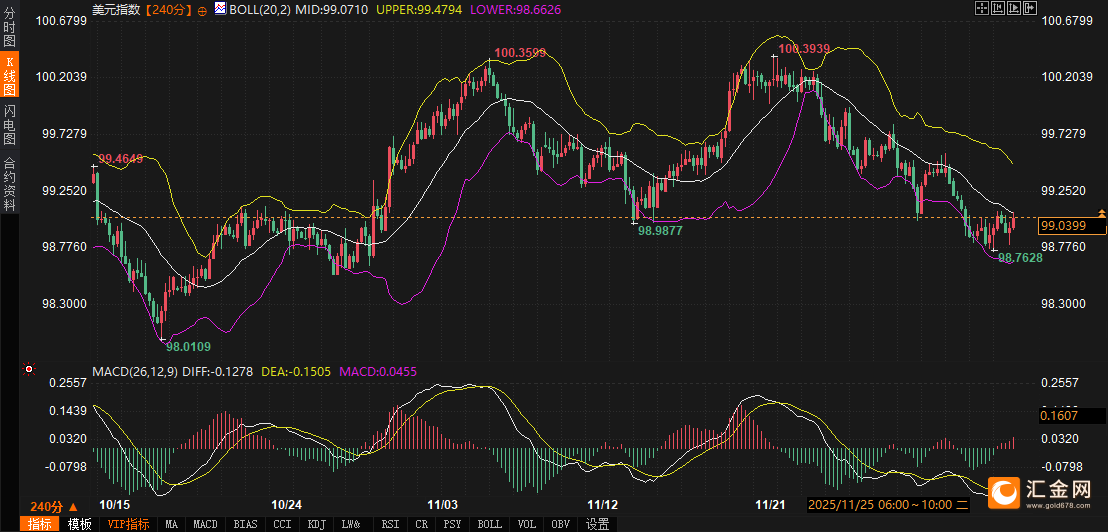Image resolution: width=1108 pixels, height=532 pixels.
Task: Open the 设置 settings button
Action: click(597, 524)
